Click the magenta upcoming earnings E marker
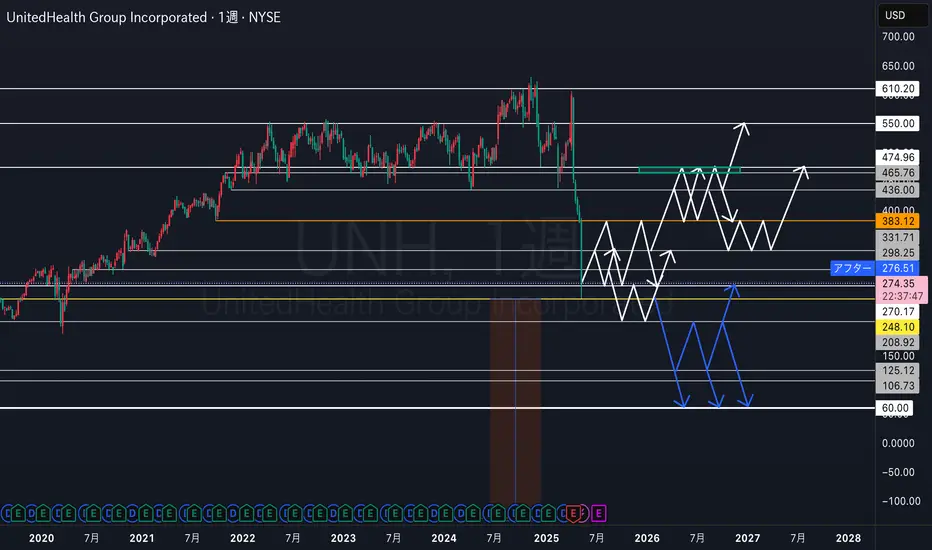The height and width of the screenshot is (550, 932). 599,513
